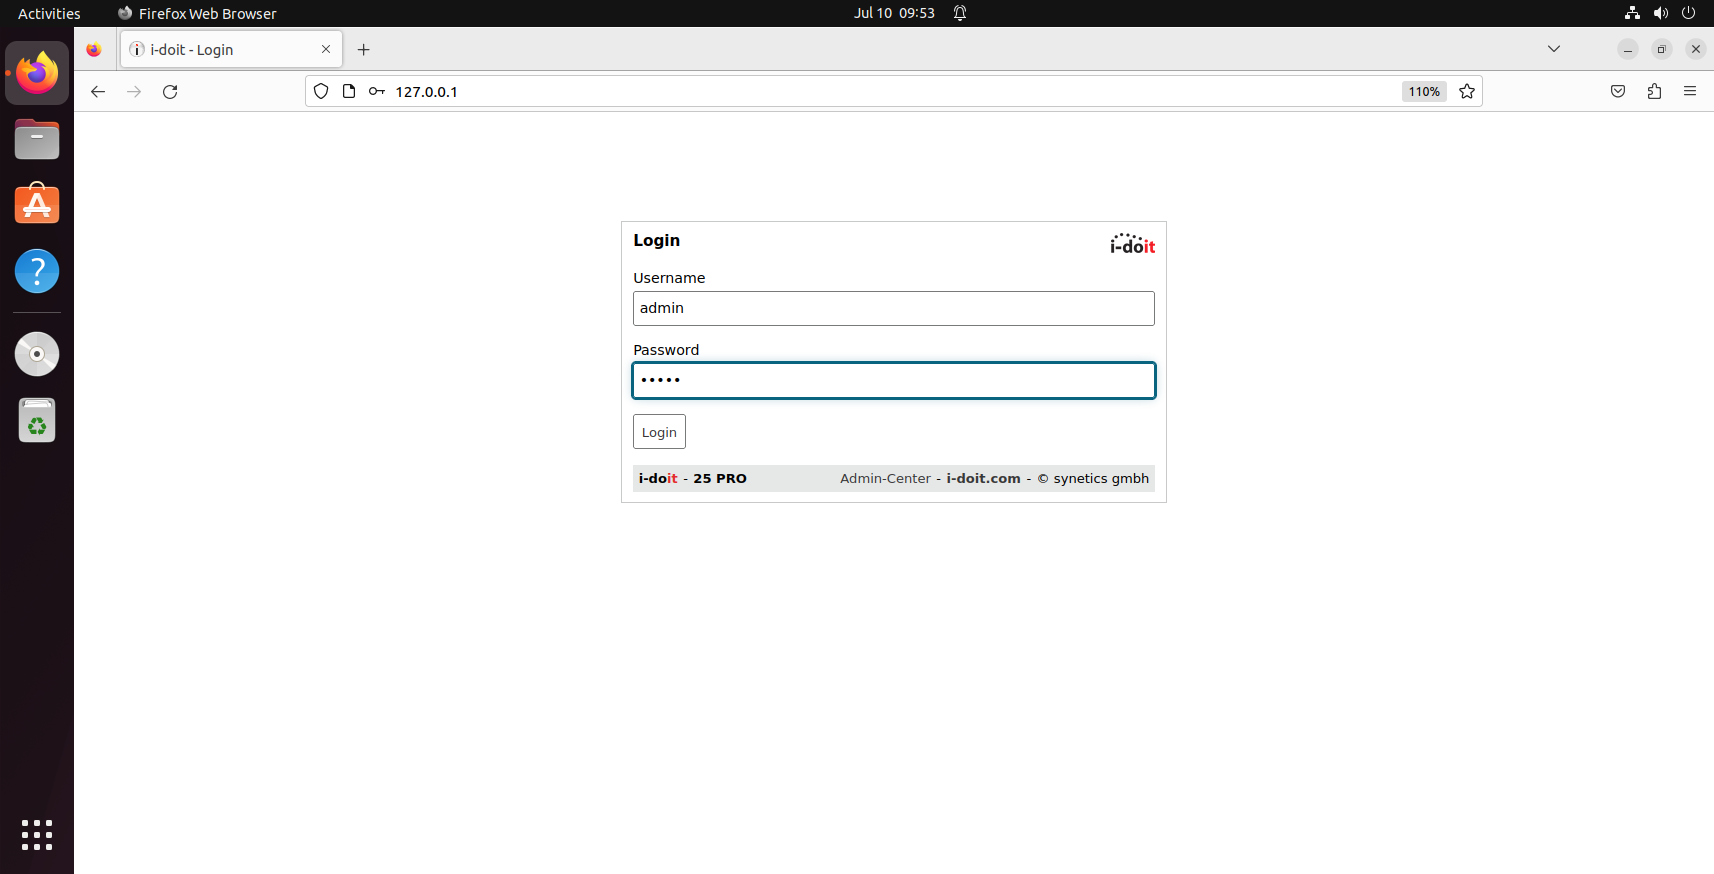
Task: Click the 'Username' label
Action: pos(669,278)
